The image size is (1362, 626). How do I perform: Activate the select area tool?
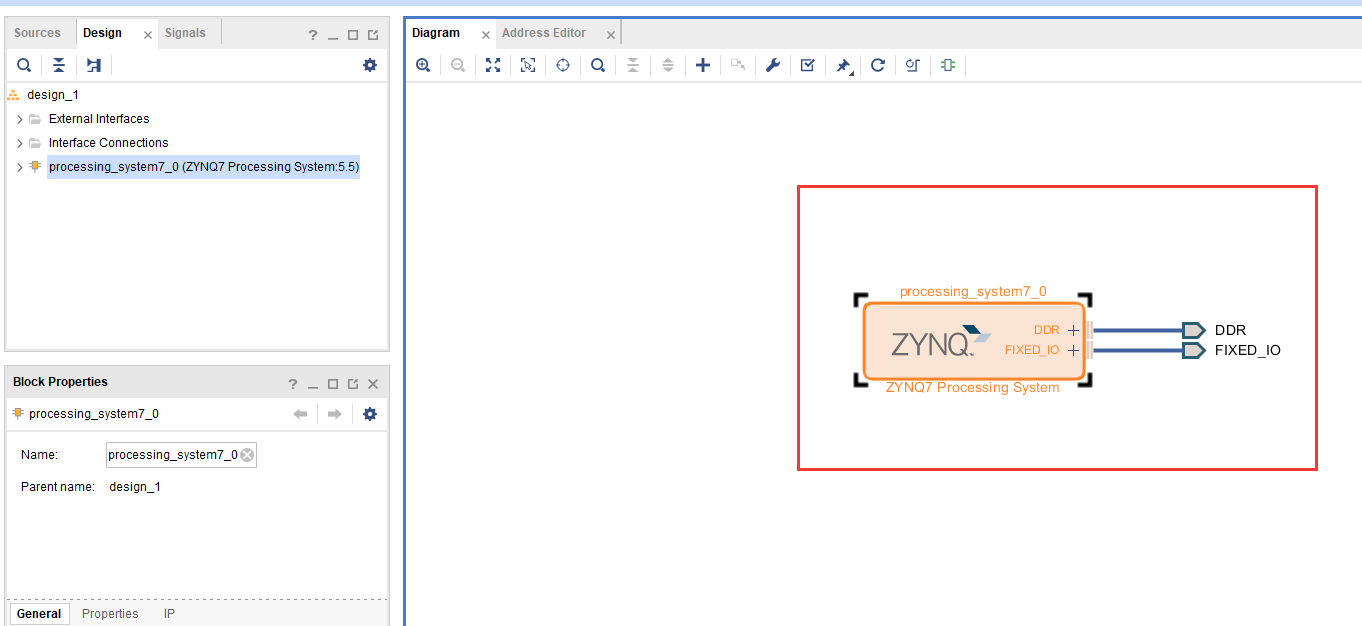click(x=528, y=65)
